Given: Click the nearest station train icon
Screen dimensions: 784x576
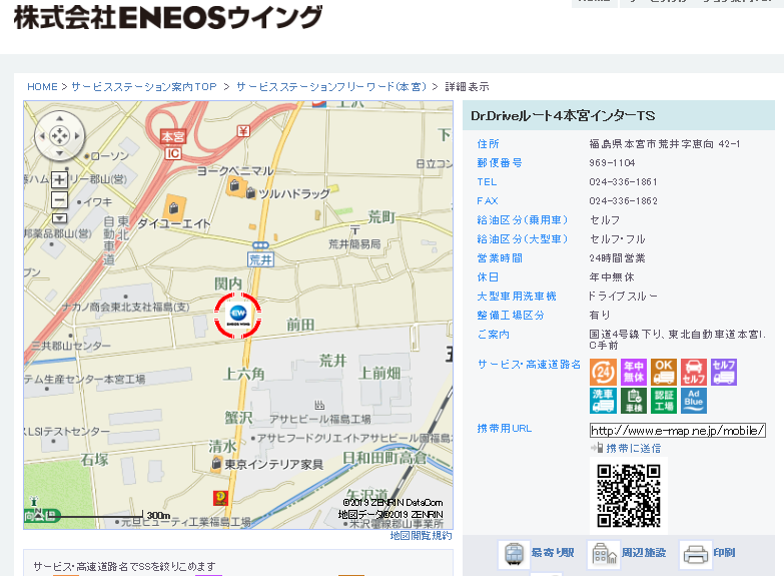Looking at the screenshot, I should (514, 554).
